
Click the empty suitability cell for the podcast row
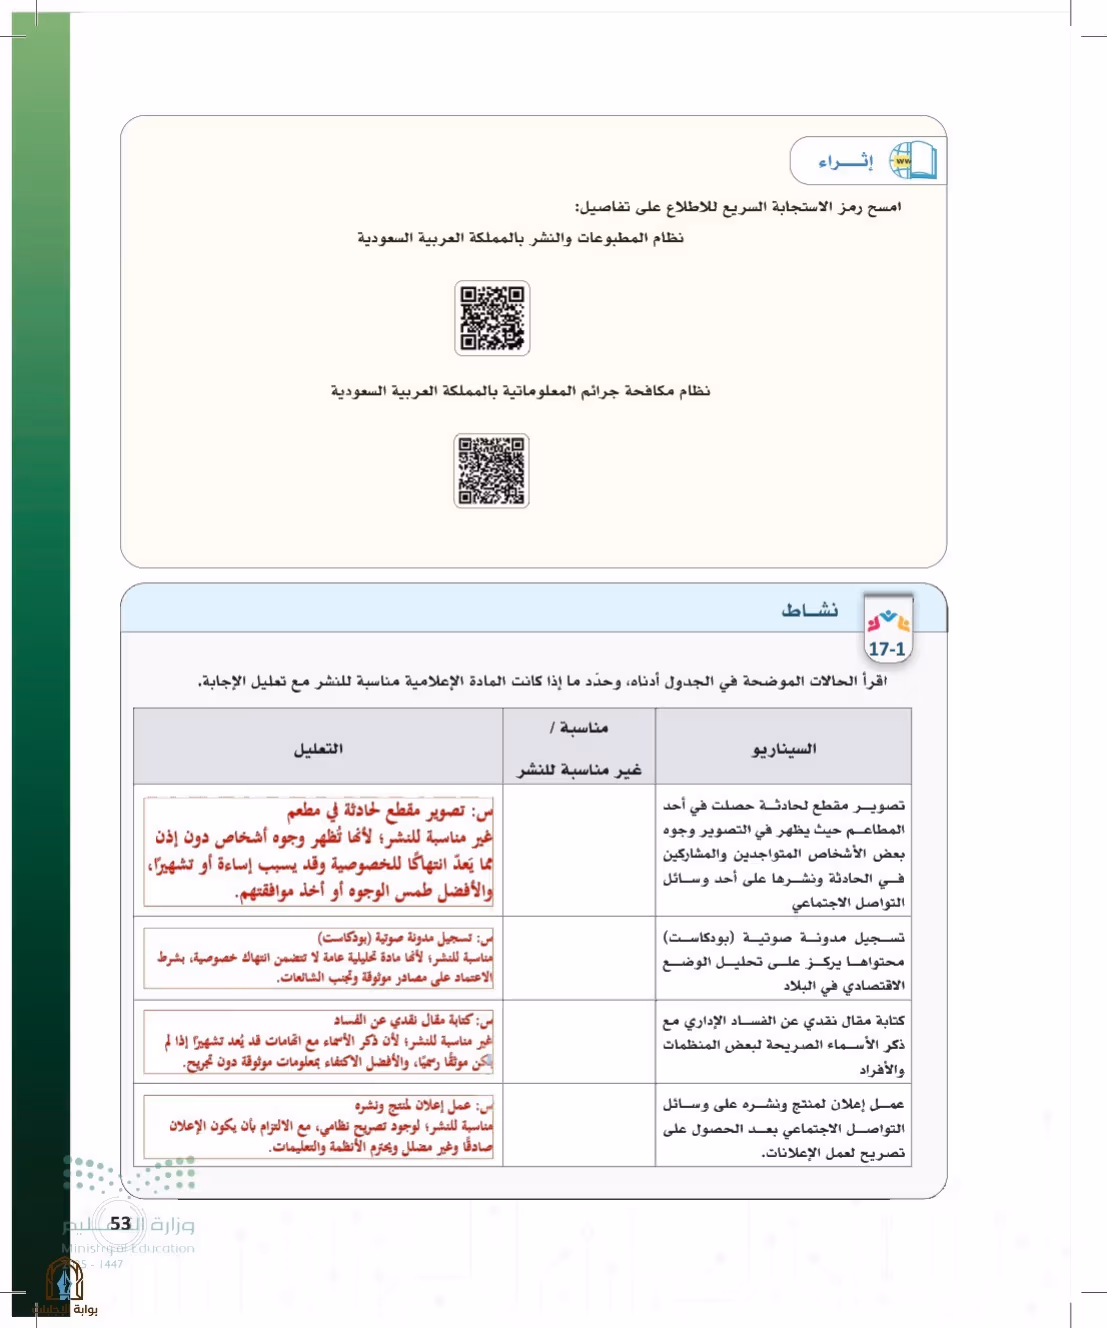579,958
